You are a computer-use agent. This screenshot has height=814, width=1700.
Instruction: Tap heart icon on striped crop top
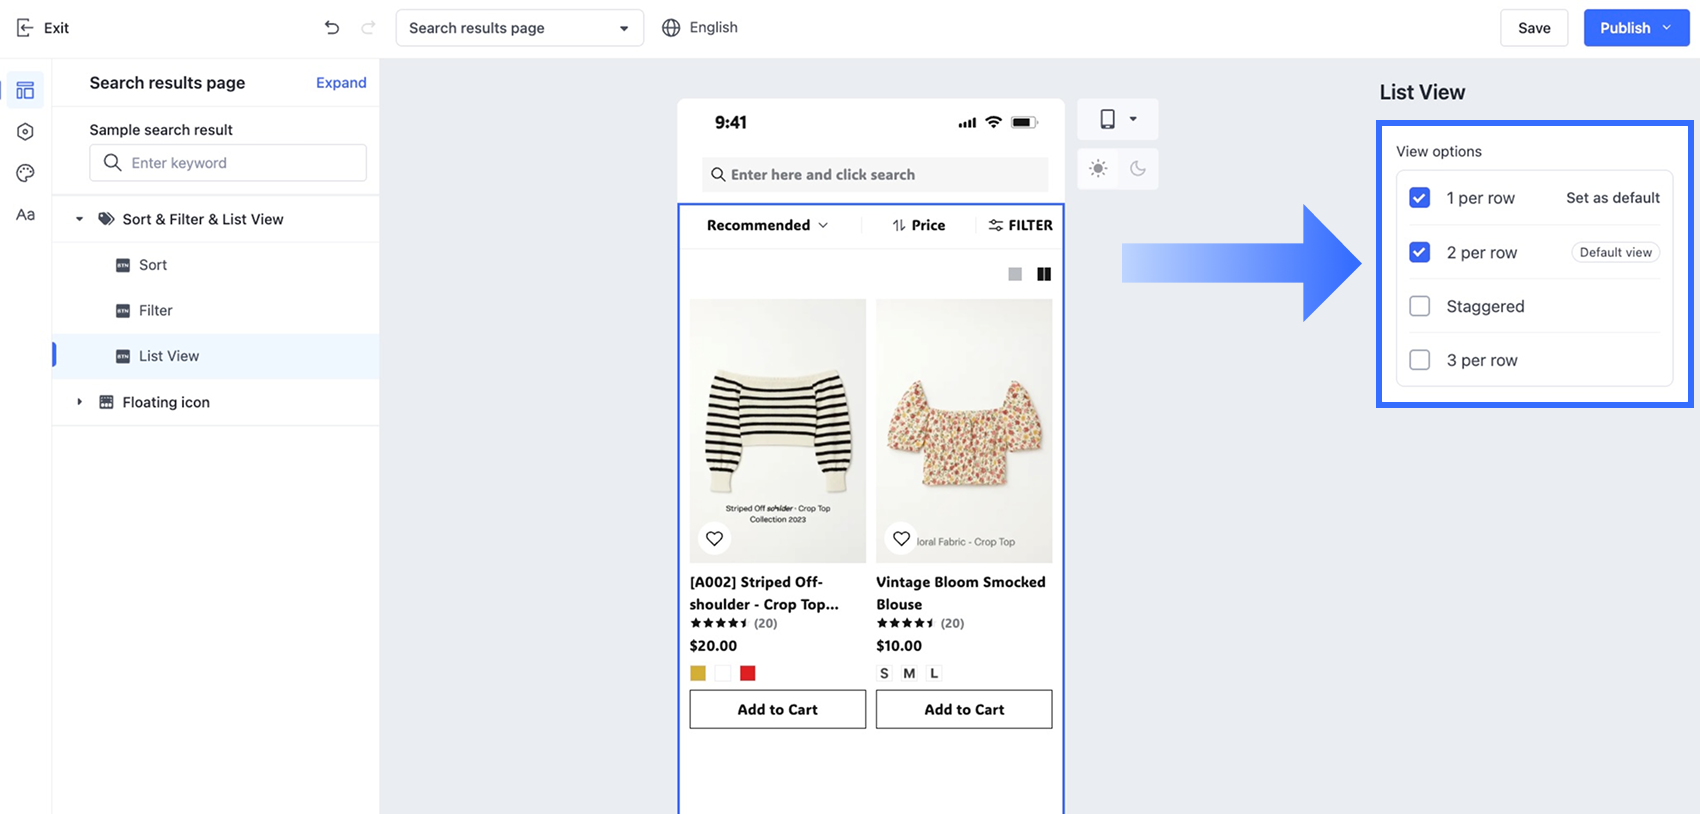[714, 539]
